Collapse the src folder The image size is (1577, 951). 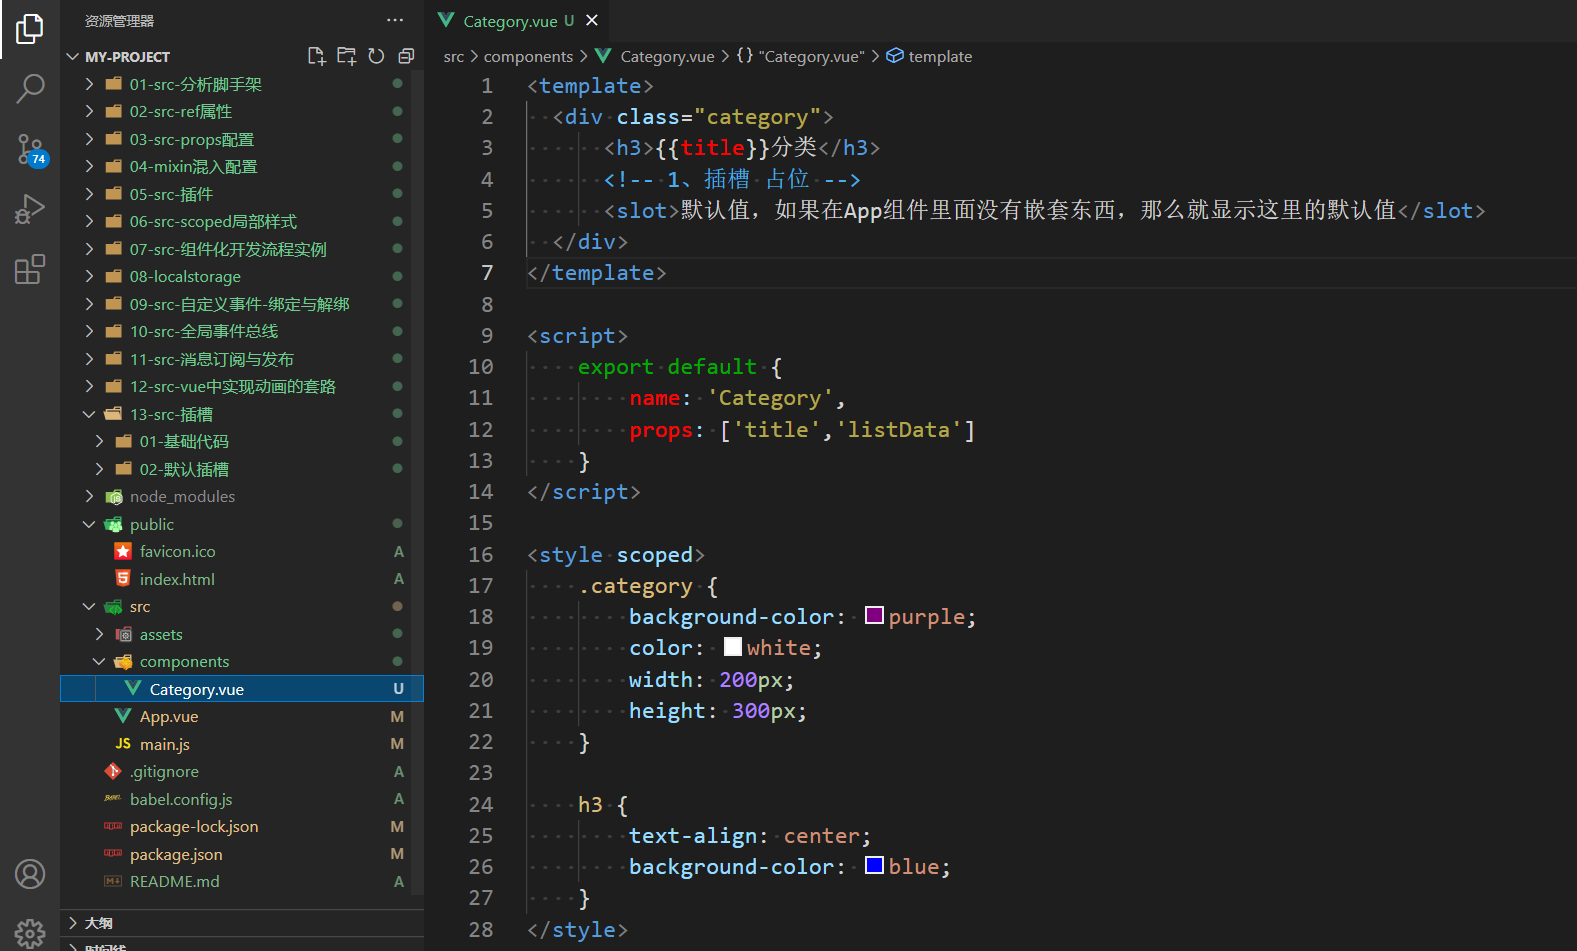pos(89,606)
